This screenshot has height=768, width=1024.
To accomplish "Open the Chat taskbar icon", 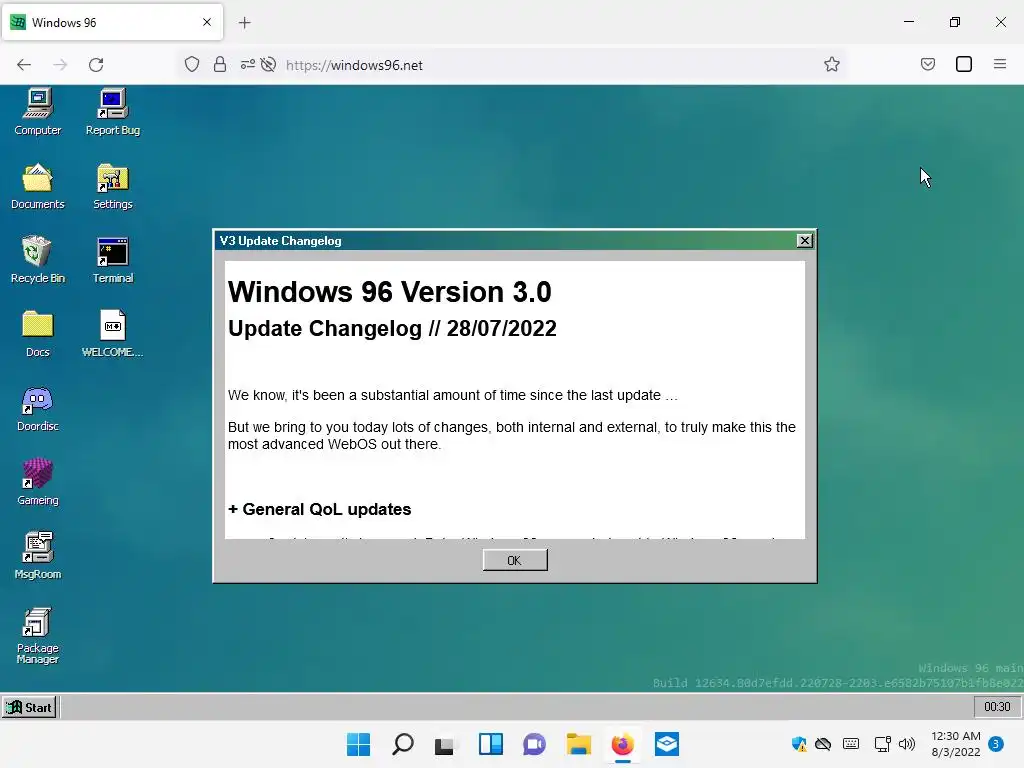I will coord(534,744).
